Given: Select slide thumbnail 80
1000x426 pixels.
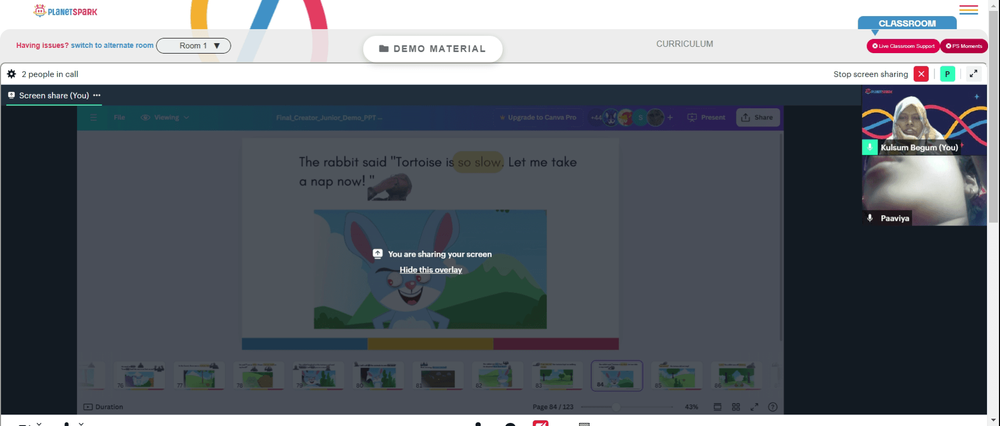Looking at the screenshot, I should click(x=378, y=376).
